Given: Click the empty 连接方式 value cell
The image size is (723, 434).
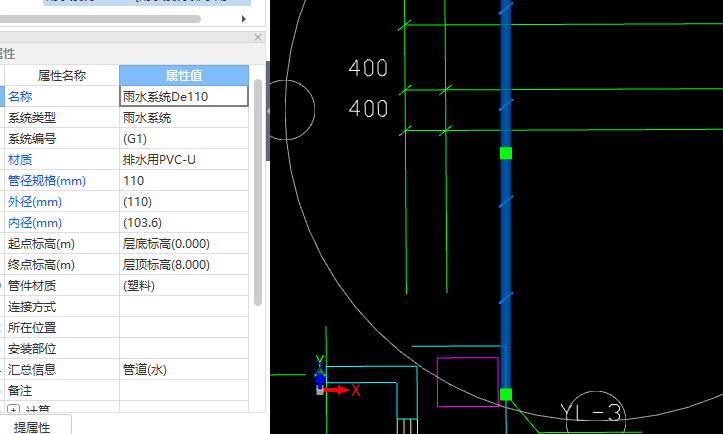Looking at the screenshot, I should [184, 307].
